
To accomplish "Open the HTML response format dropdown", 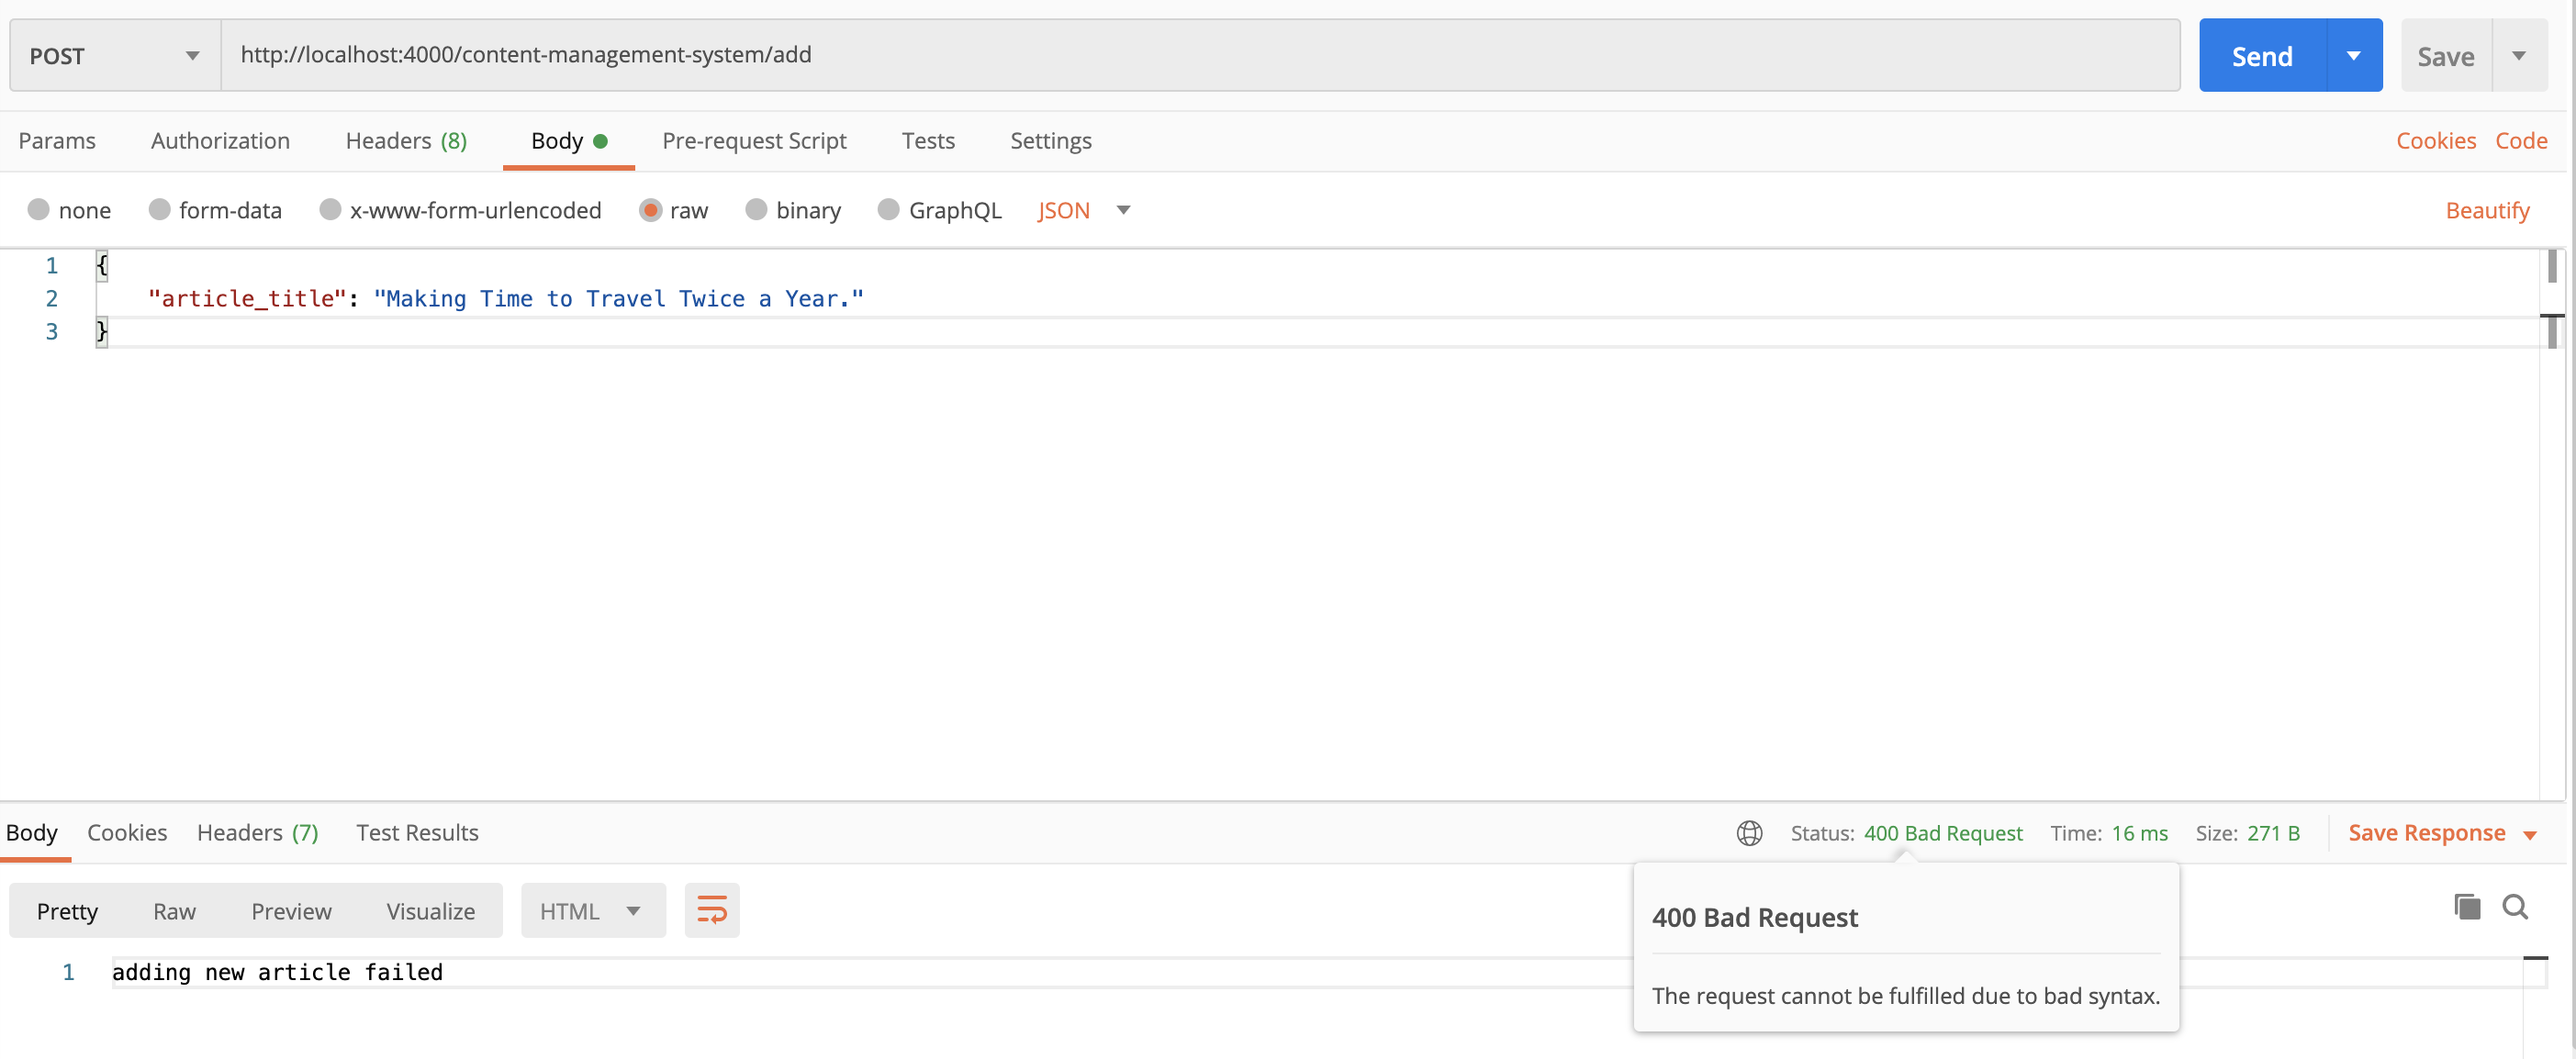I will pyautogui.click(x=592, y=911).
